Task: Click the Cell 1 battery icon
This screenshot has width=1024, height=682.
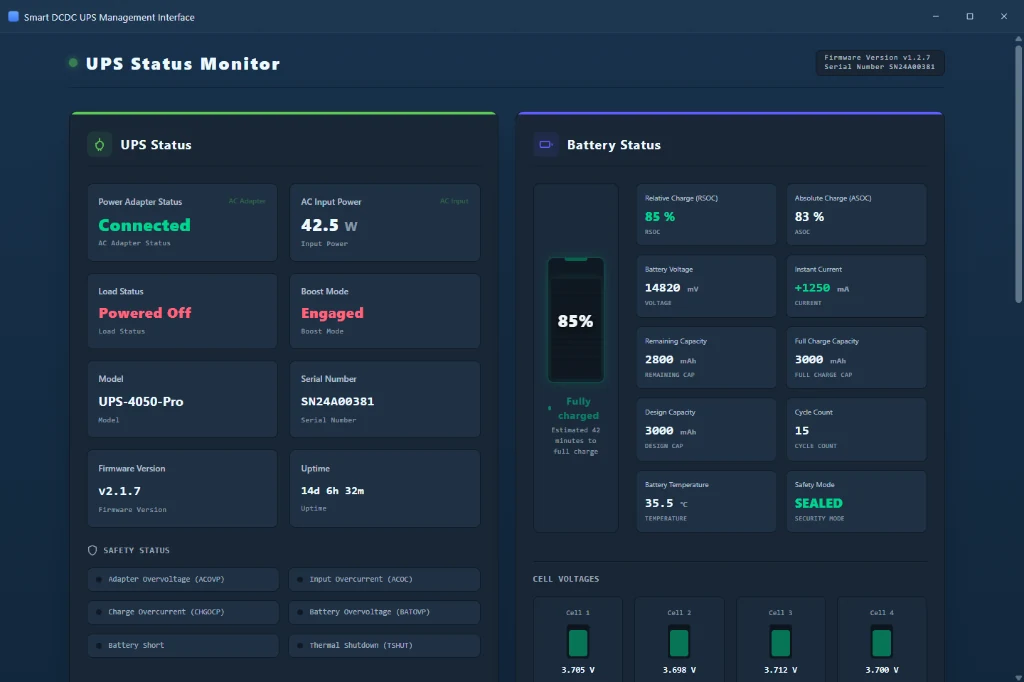Action: (x=578, y=641)
